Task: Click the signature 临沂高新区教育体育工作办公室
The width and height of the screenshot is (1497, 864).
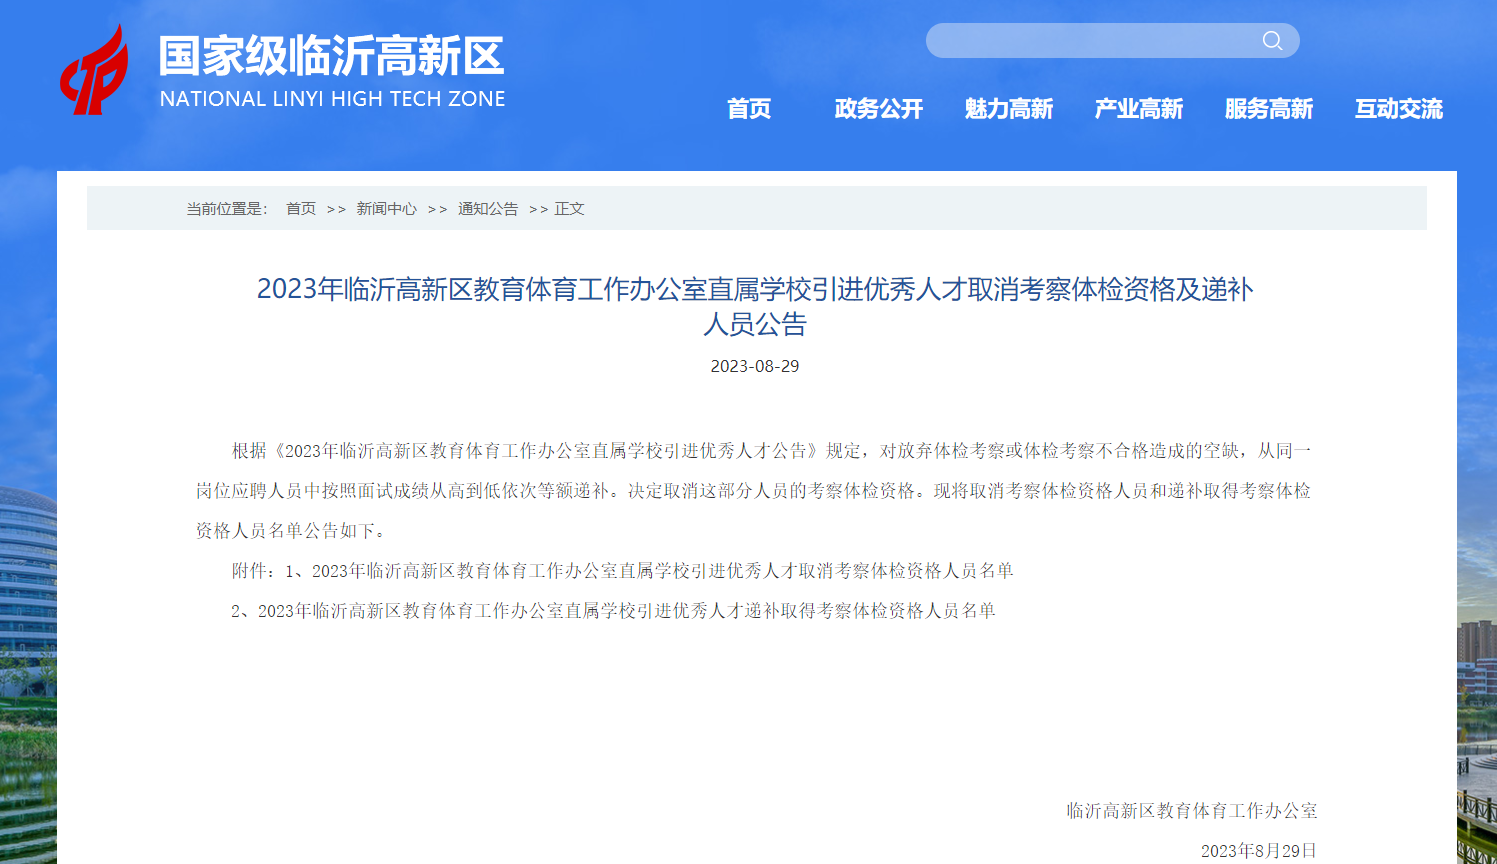Action: click(1192, 811)
